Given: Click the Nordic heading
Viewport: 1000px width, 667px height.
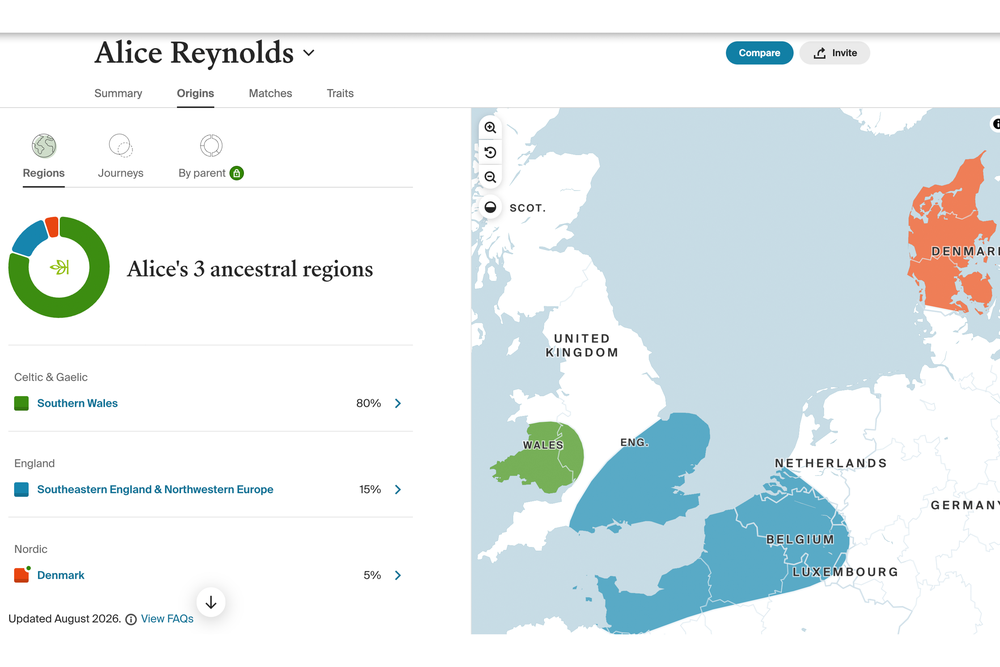Looking at the screenshot, I should (x=31, y=549).
